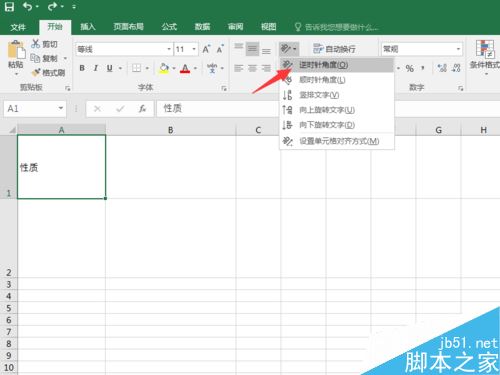This screenshot has height=375, width=500.
Task: Click the Save icon in quick access toolbar
Action: point(9,6)
